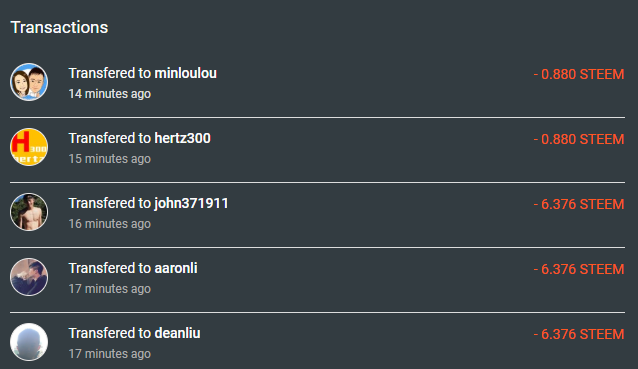Image resolution: width=638 pixels, height=369 pixels.
Task: Select deanliu's -6.376 STEEM amount
Action: 579,335
